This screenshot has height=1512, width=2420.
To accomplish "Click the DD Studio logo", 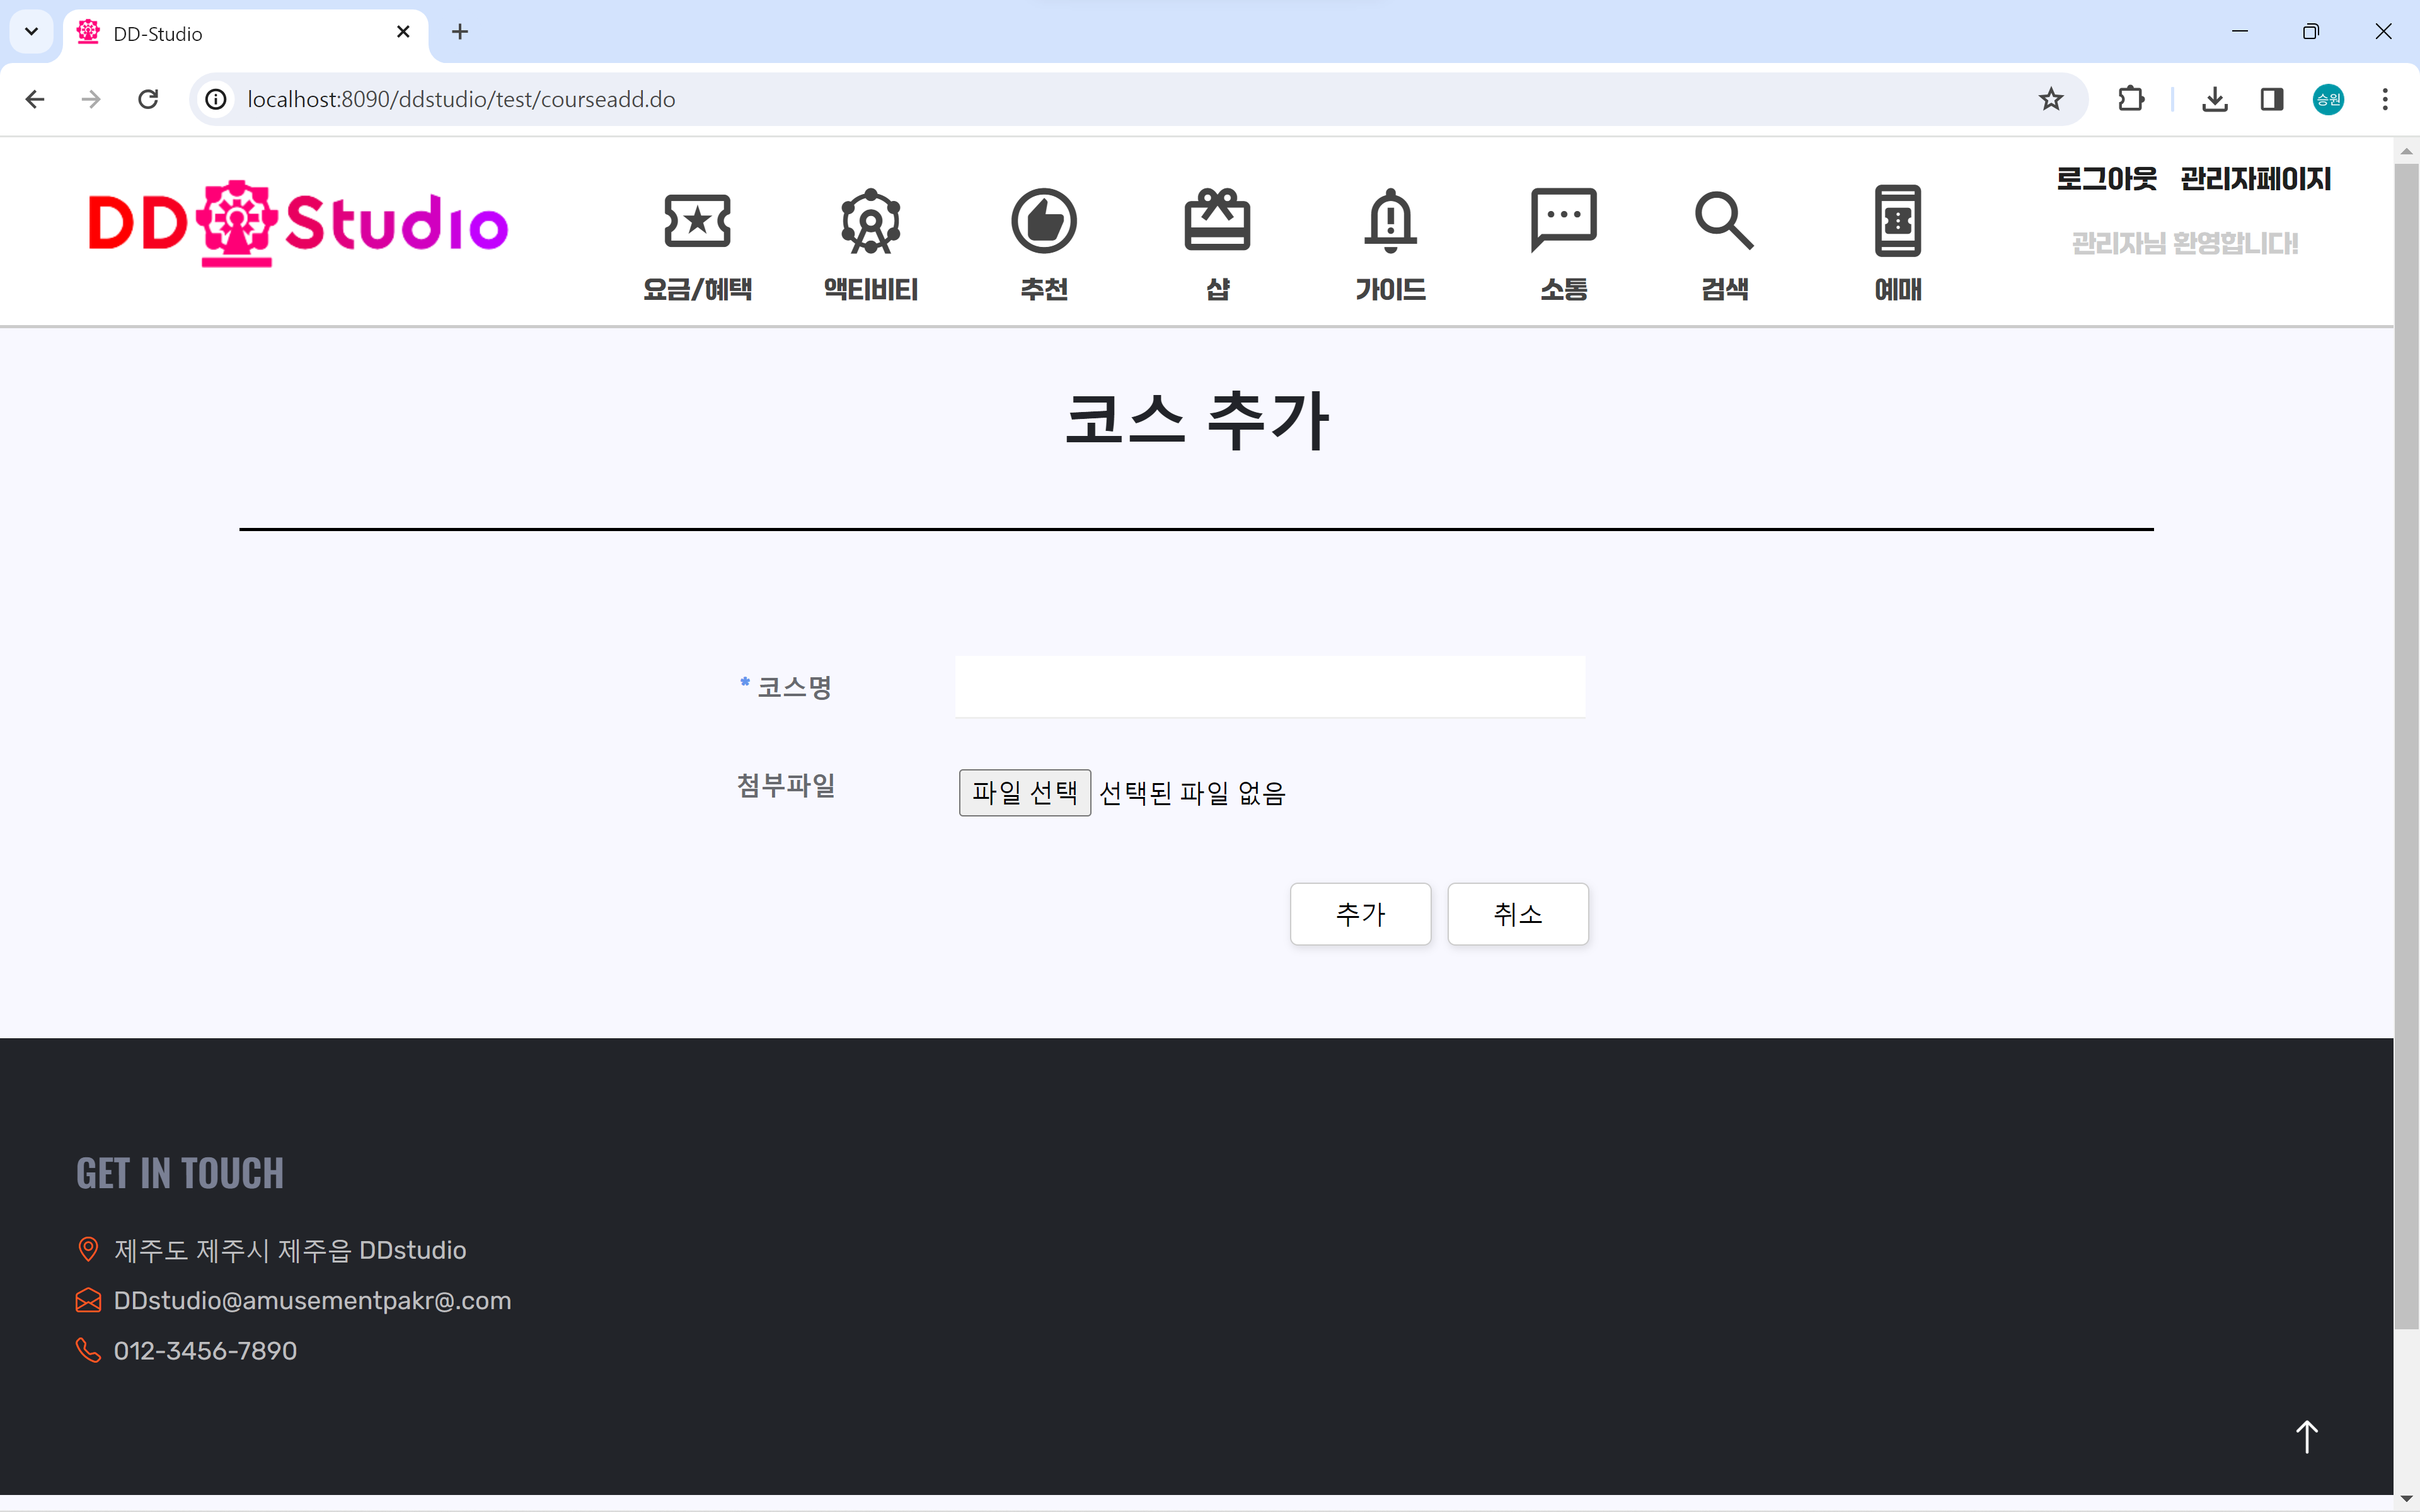I will pyautogui.click(x=298, y=224).
